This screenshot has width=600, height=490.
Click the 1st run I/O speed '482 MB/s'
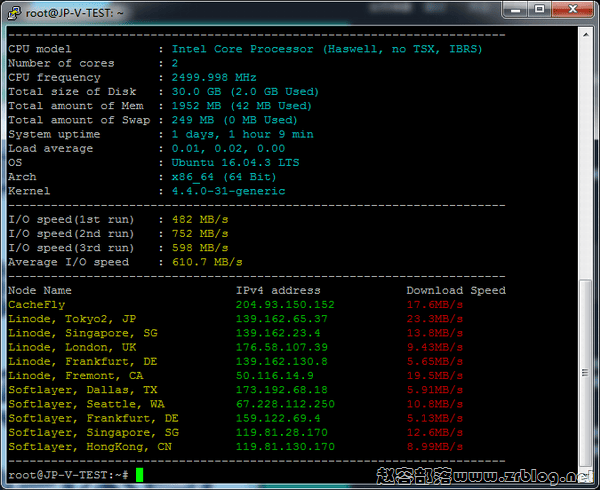(200, 219)
